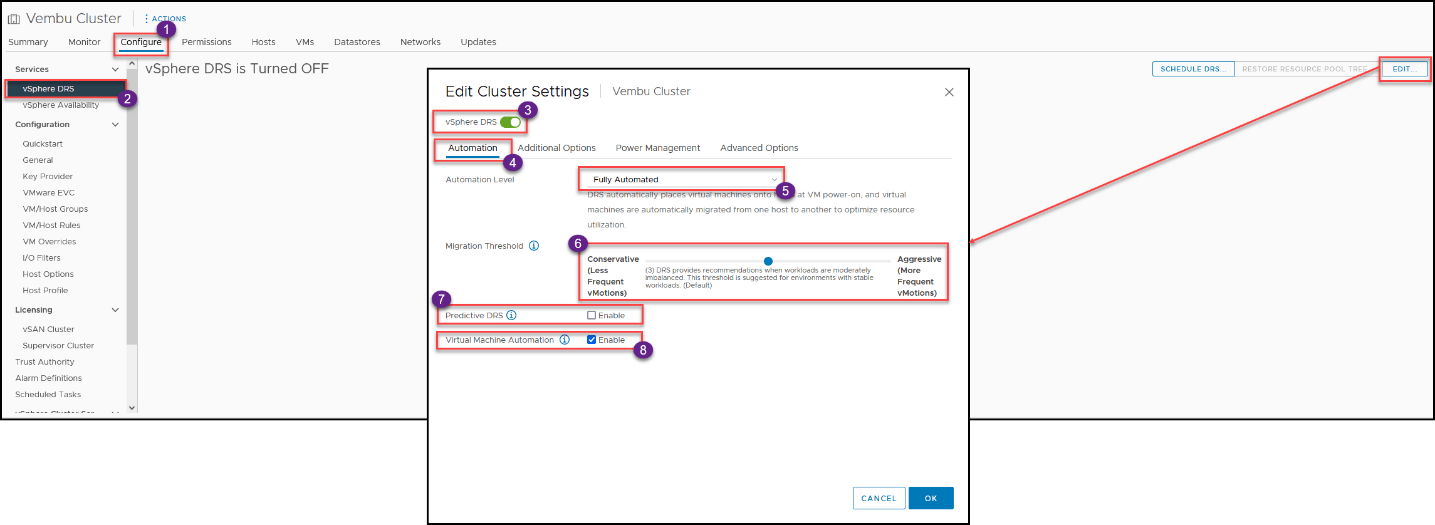
Task: Click the Predictive DRS info icon
Action: (x=511, y=315)
